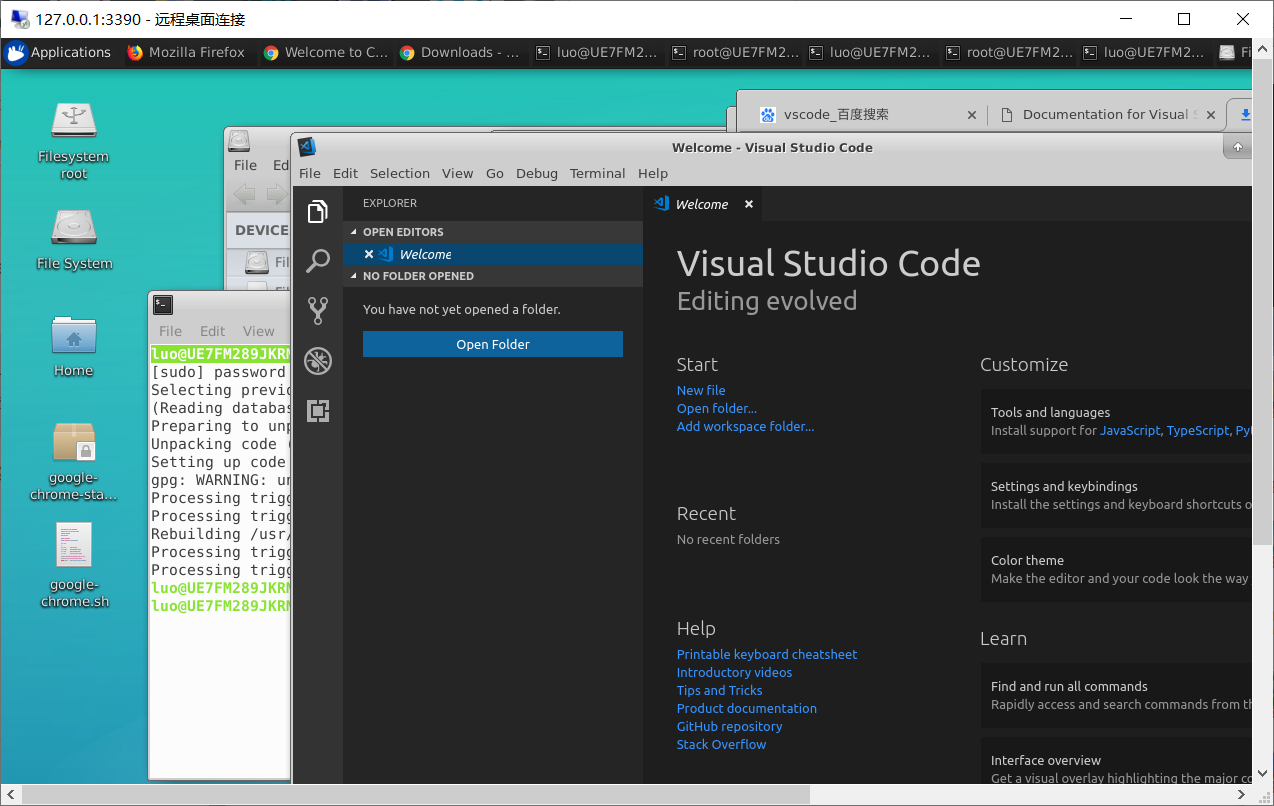1274x806 pixels.
Task: Open the File menu in the file manager window
Action: click(245, 165)
